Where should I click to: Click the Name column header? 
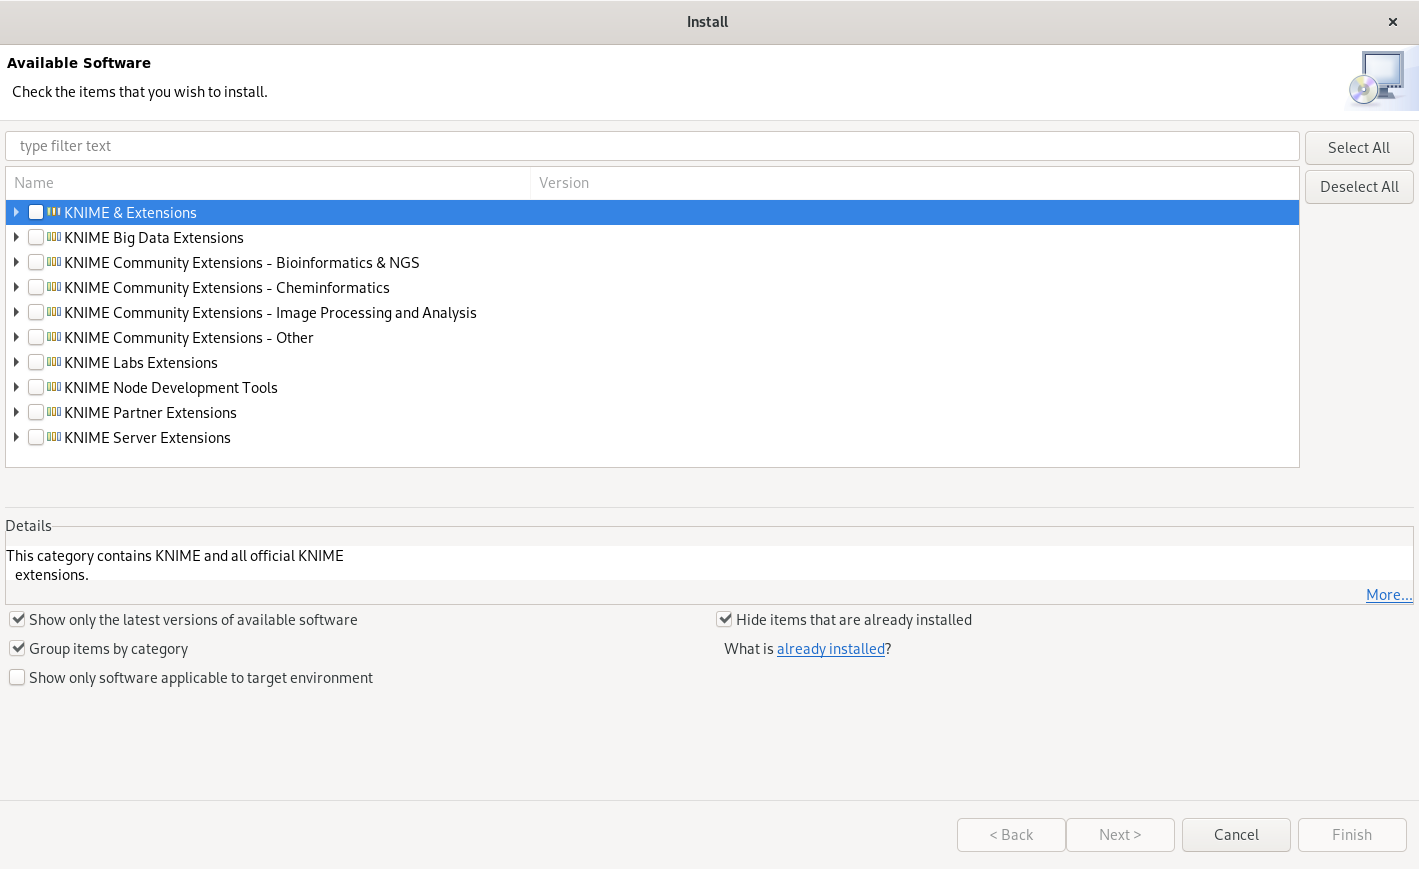click(267, 183)
